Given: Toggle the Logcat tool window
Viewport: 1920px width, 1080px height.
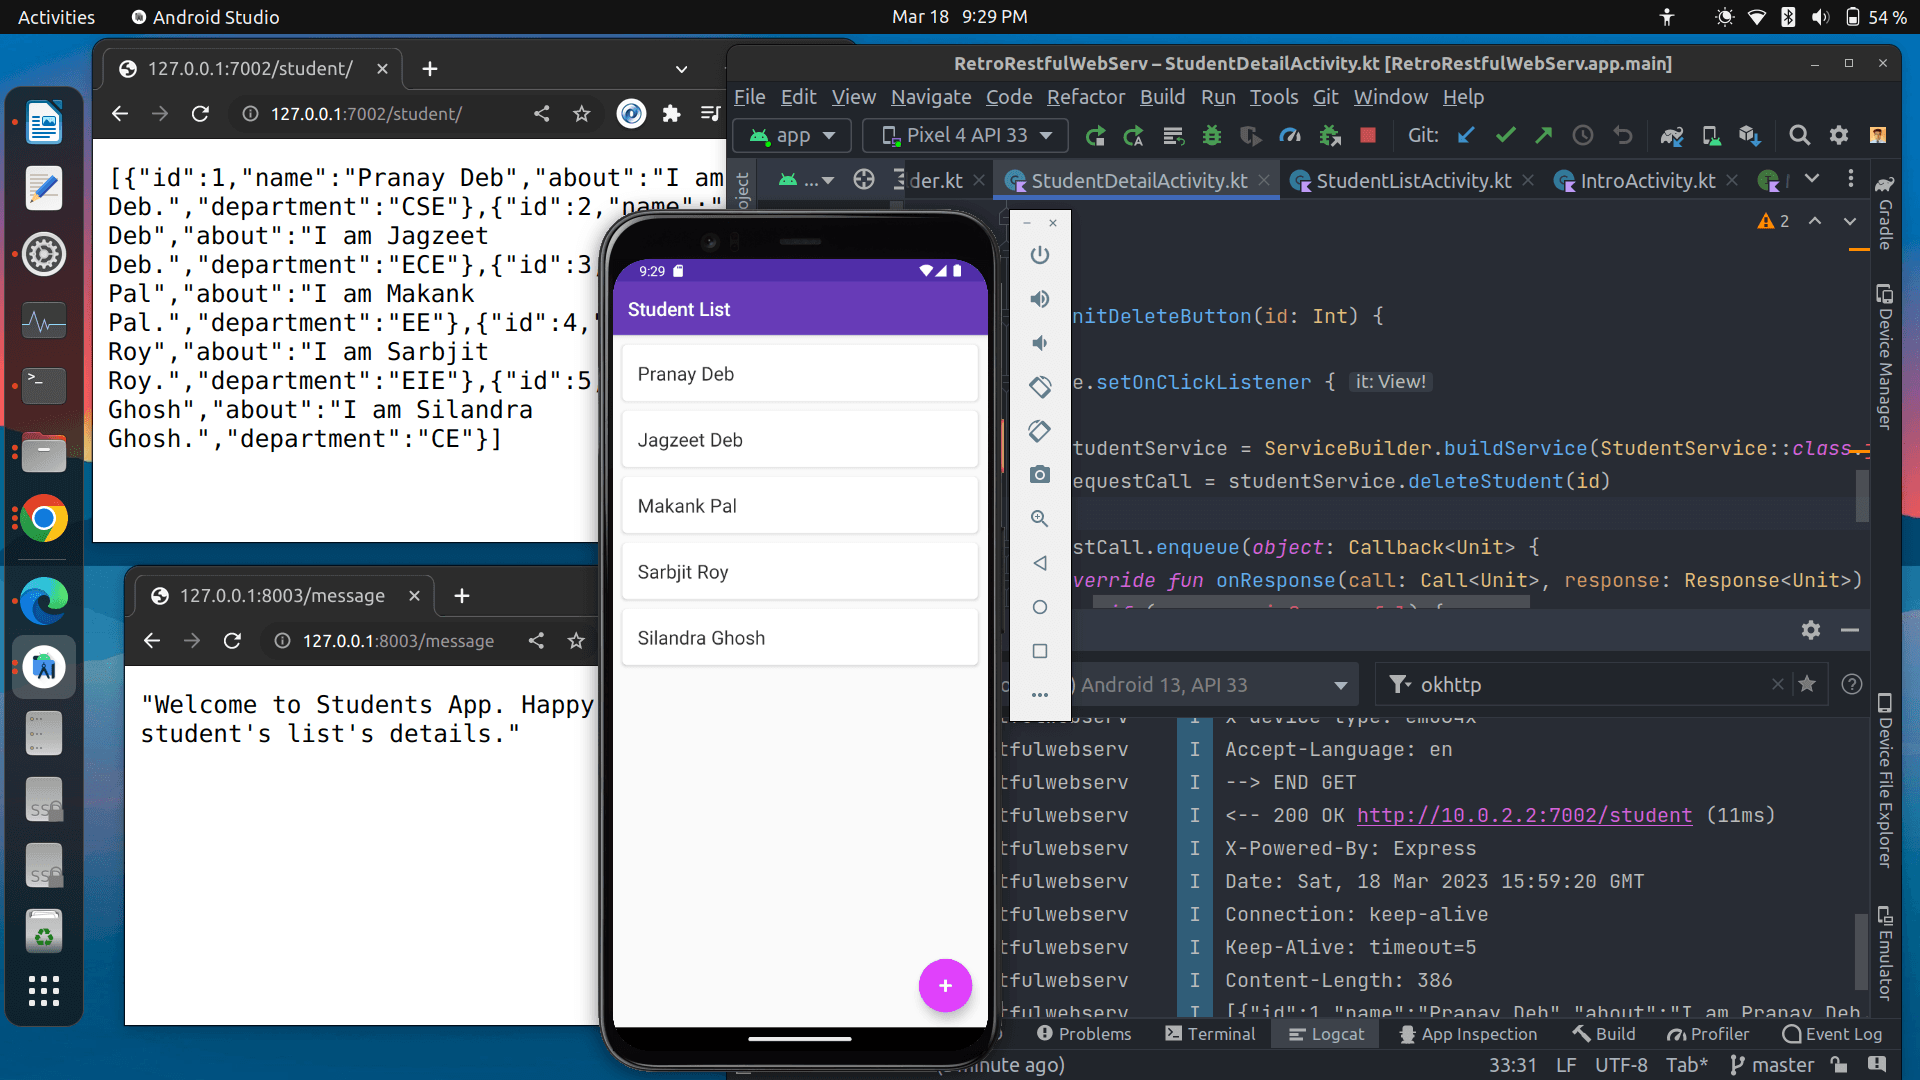Looking at the screenshot, I should pyautogui.click(x=1326, y=1034).
